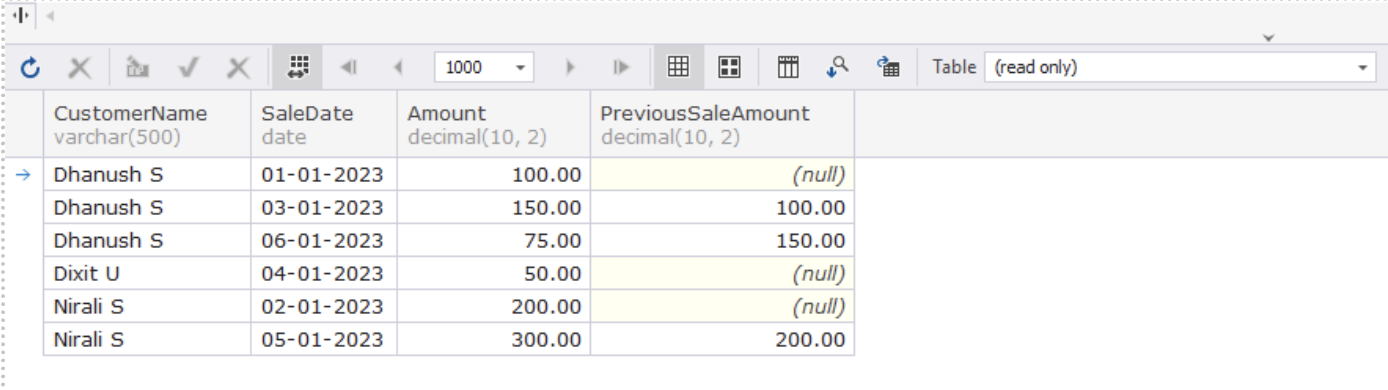This screenshot has height=390, width=1388.
Task: Select the Amount cell 300.00
Action: (x=494, y=339)
